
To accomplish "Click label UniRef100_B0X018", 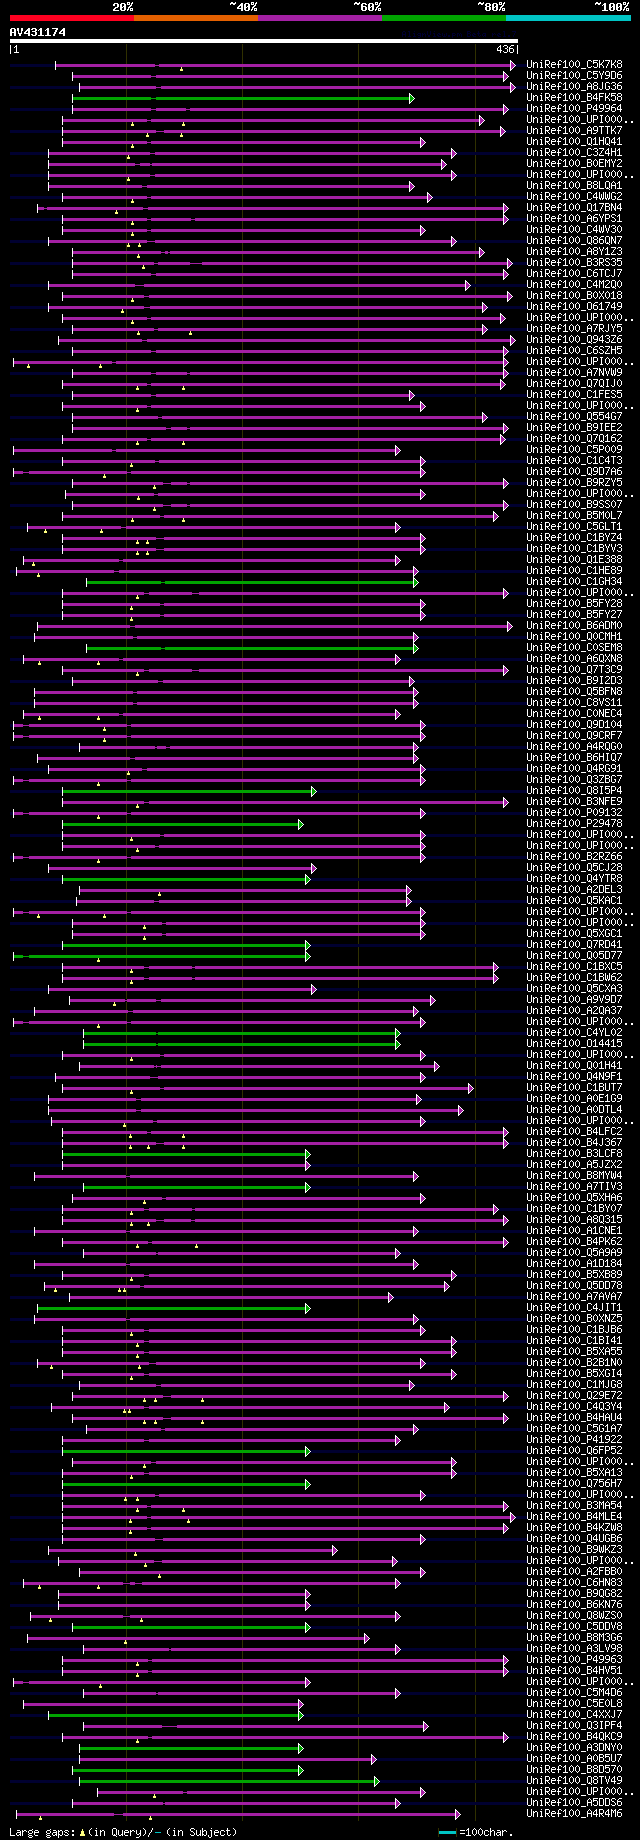I will [574, 295].
